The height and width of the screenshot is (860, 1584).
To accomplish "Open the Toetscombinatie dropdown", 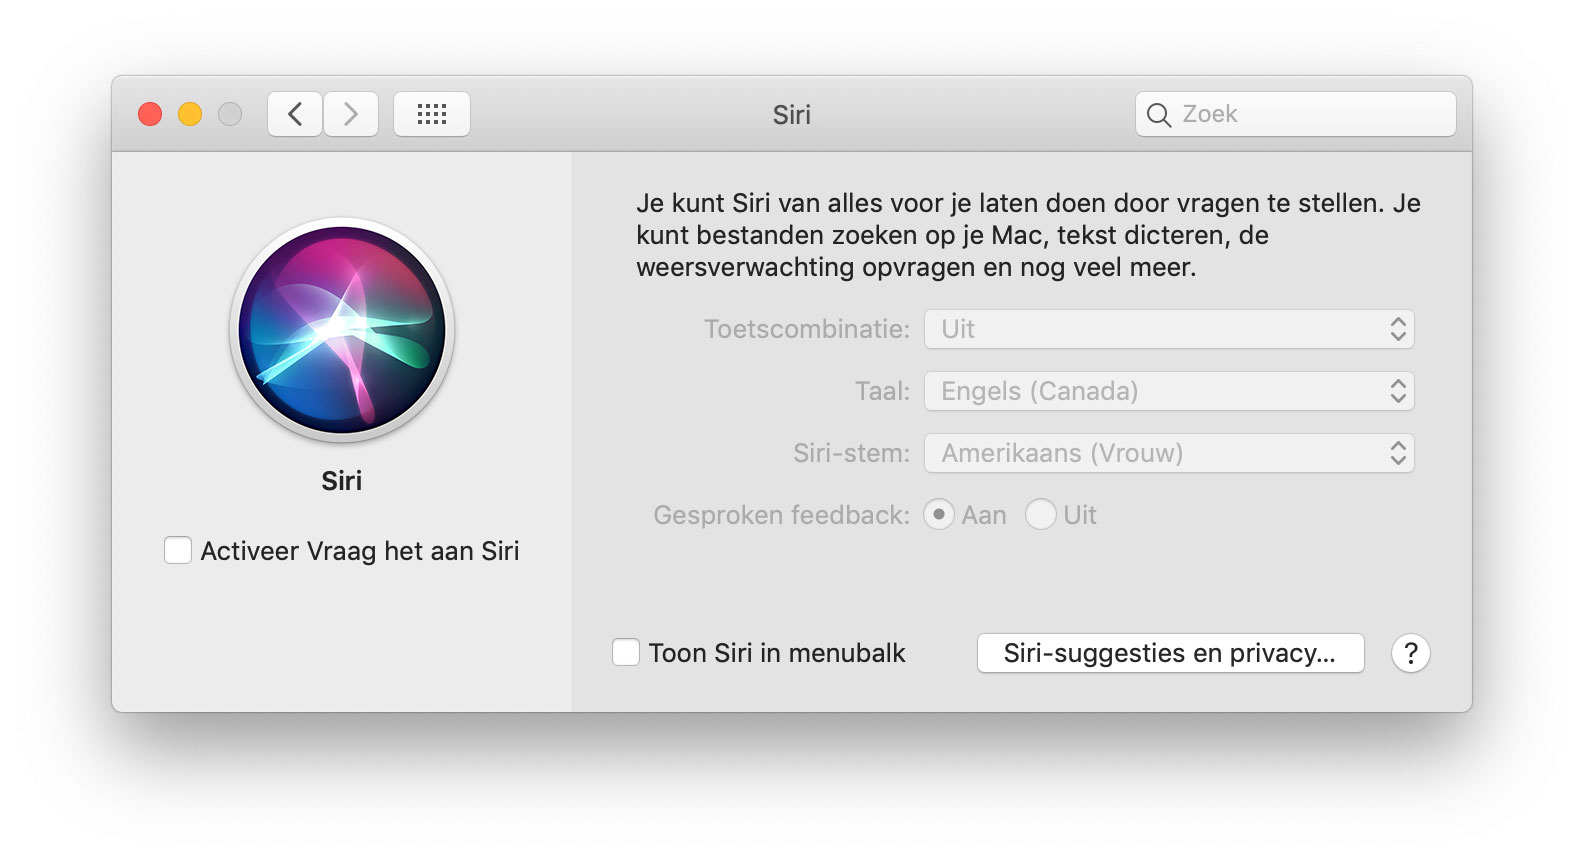I will [1169, 329].
